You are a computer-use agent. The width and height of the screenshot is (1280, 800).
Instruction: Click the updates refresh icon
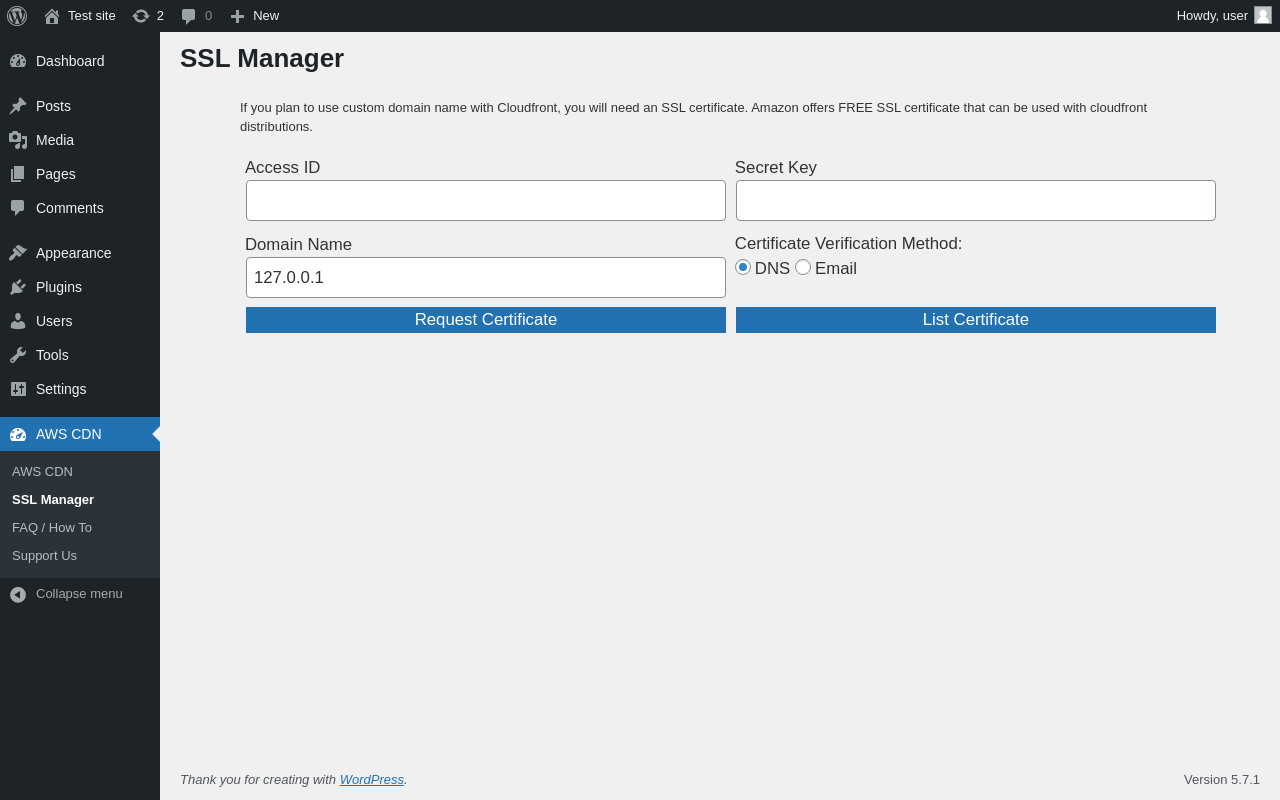click(x=141, y=16)
